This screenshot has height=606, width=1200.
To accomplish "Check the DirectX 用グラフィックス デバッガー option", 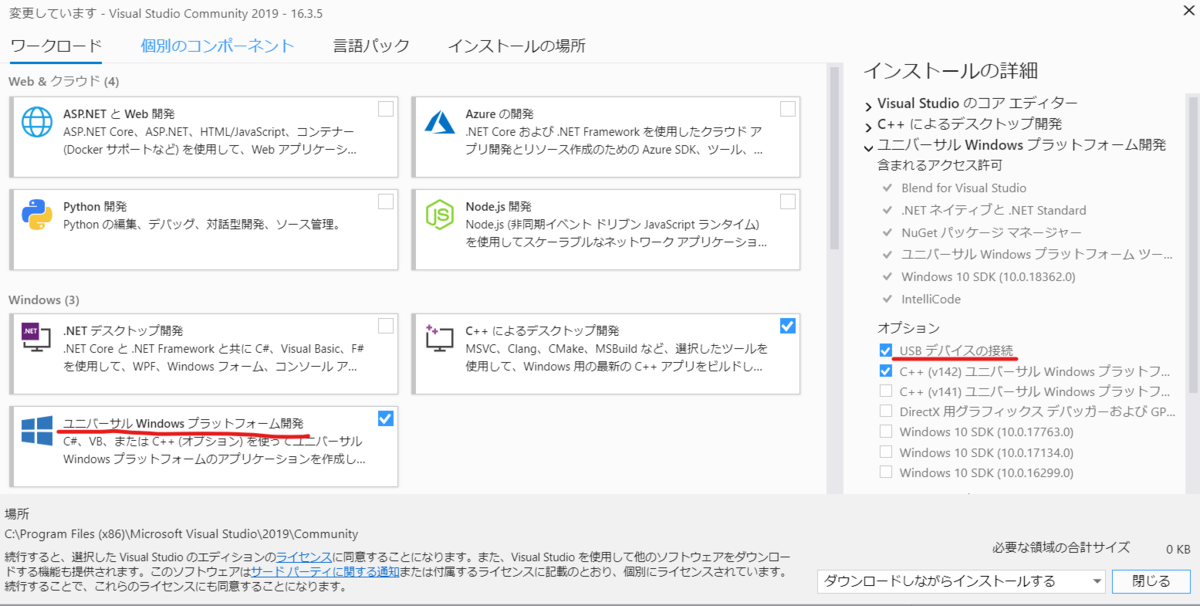I will pyautogui.click(x=886, y=411).
